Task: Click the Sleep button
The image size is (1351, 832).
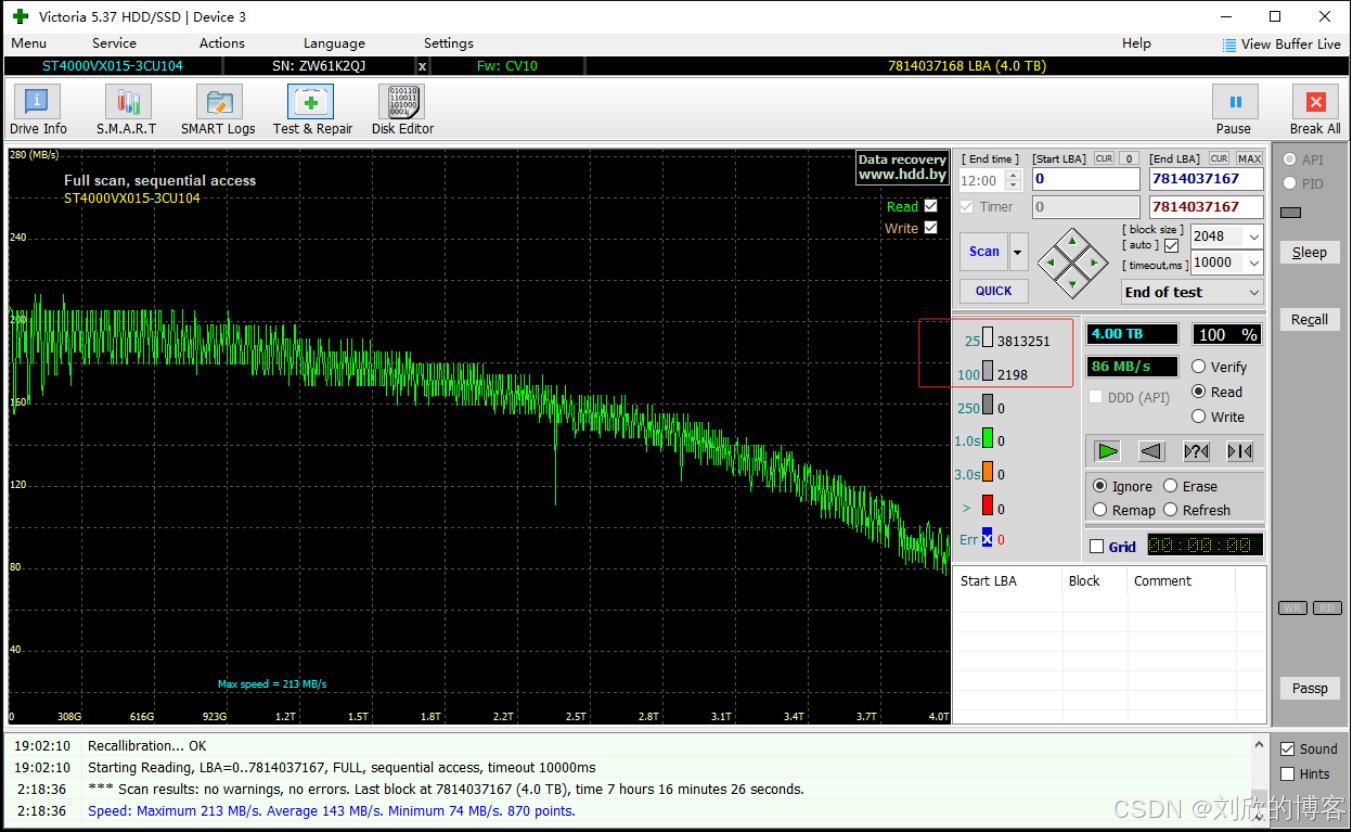Action: [x=1309, y=253]
